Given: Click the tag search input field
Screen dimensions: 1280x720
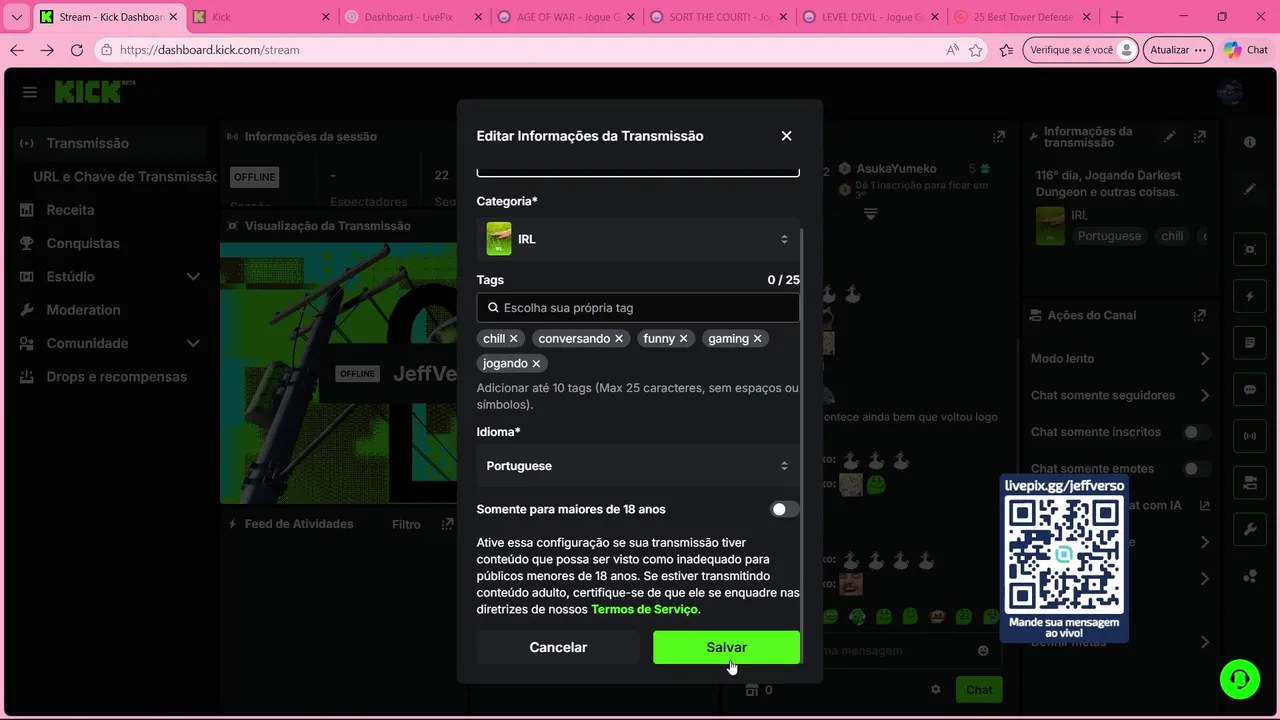Looking at the screenshot, I should [x=638, y=308].
